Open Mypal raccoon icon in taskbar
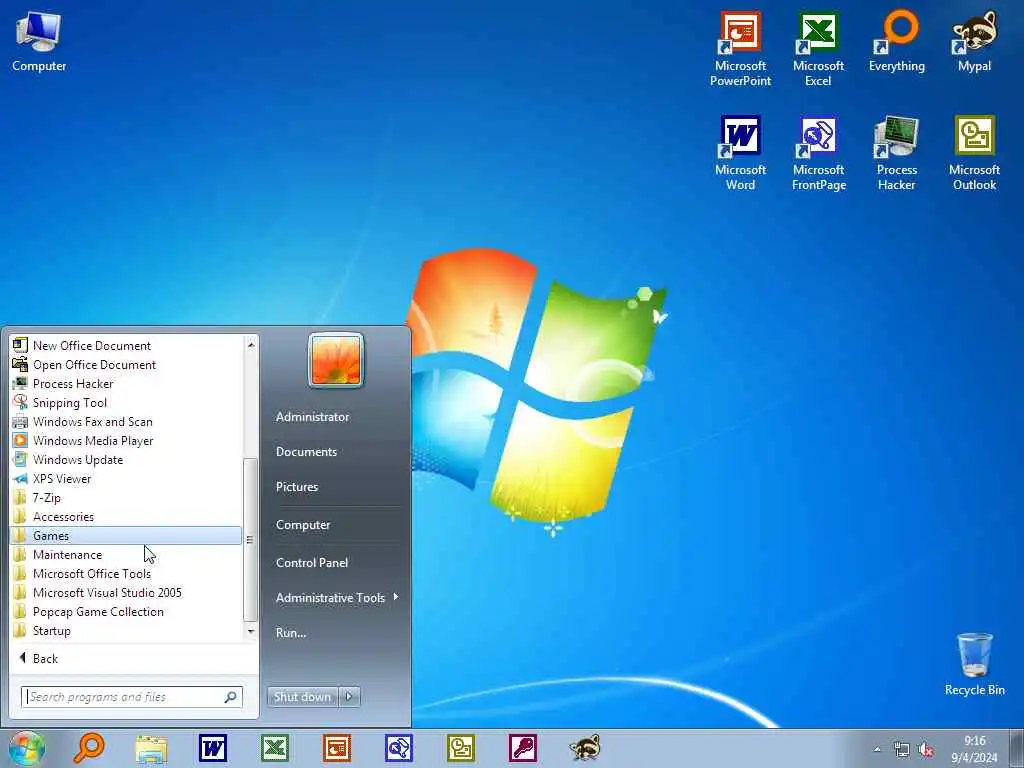The height and width of the screenshot is (768, 1024). tap(584, 748)
